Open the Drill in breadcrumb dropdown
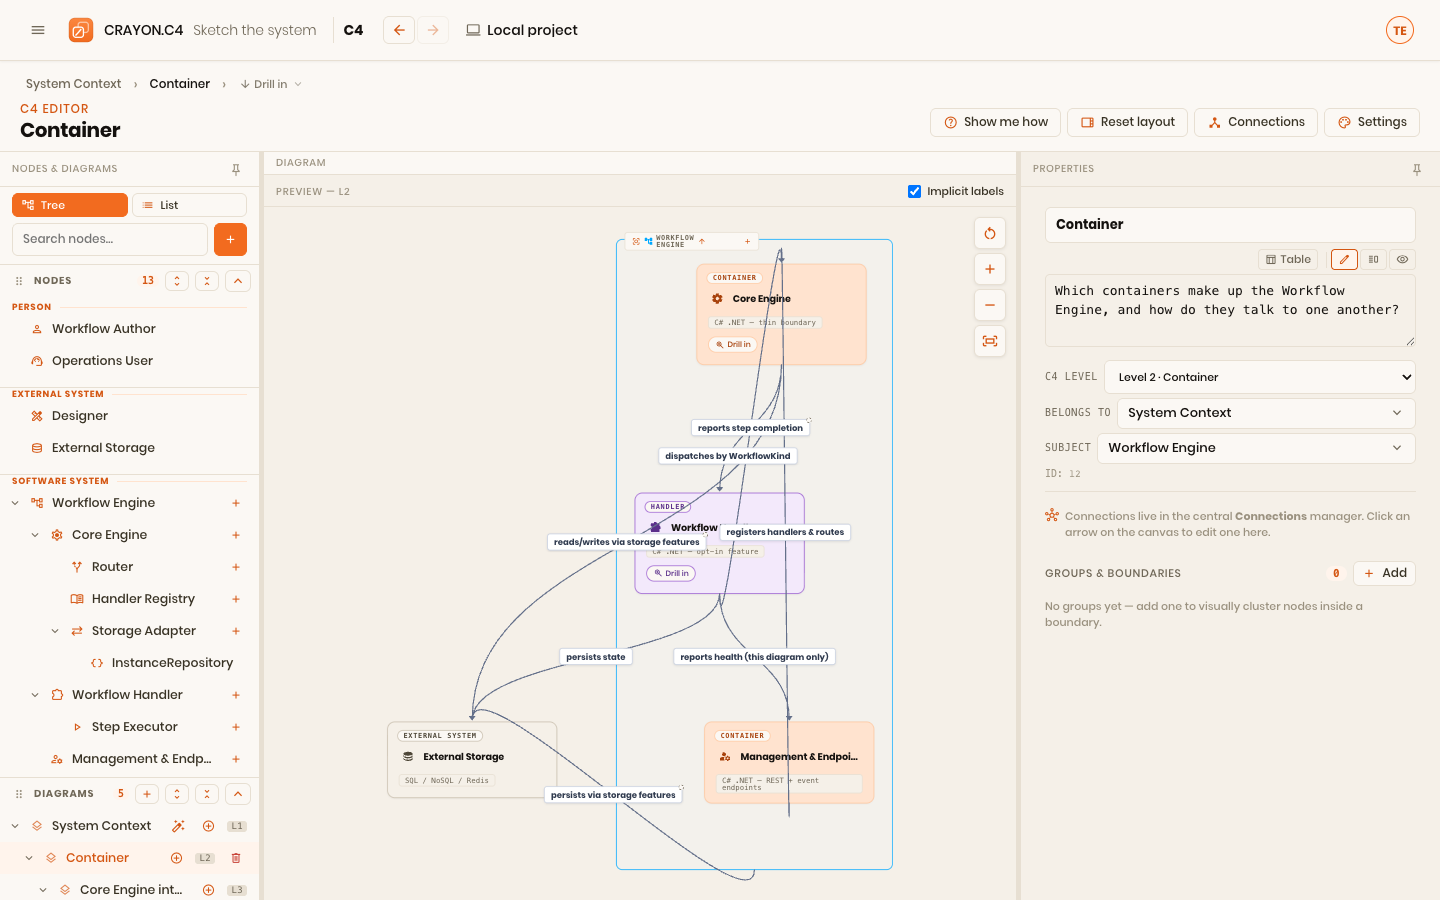This screenshot has width=1440, height=900. click(x=271, y=84)
